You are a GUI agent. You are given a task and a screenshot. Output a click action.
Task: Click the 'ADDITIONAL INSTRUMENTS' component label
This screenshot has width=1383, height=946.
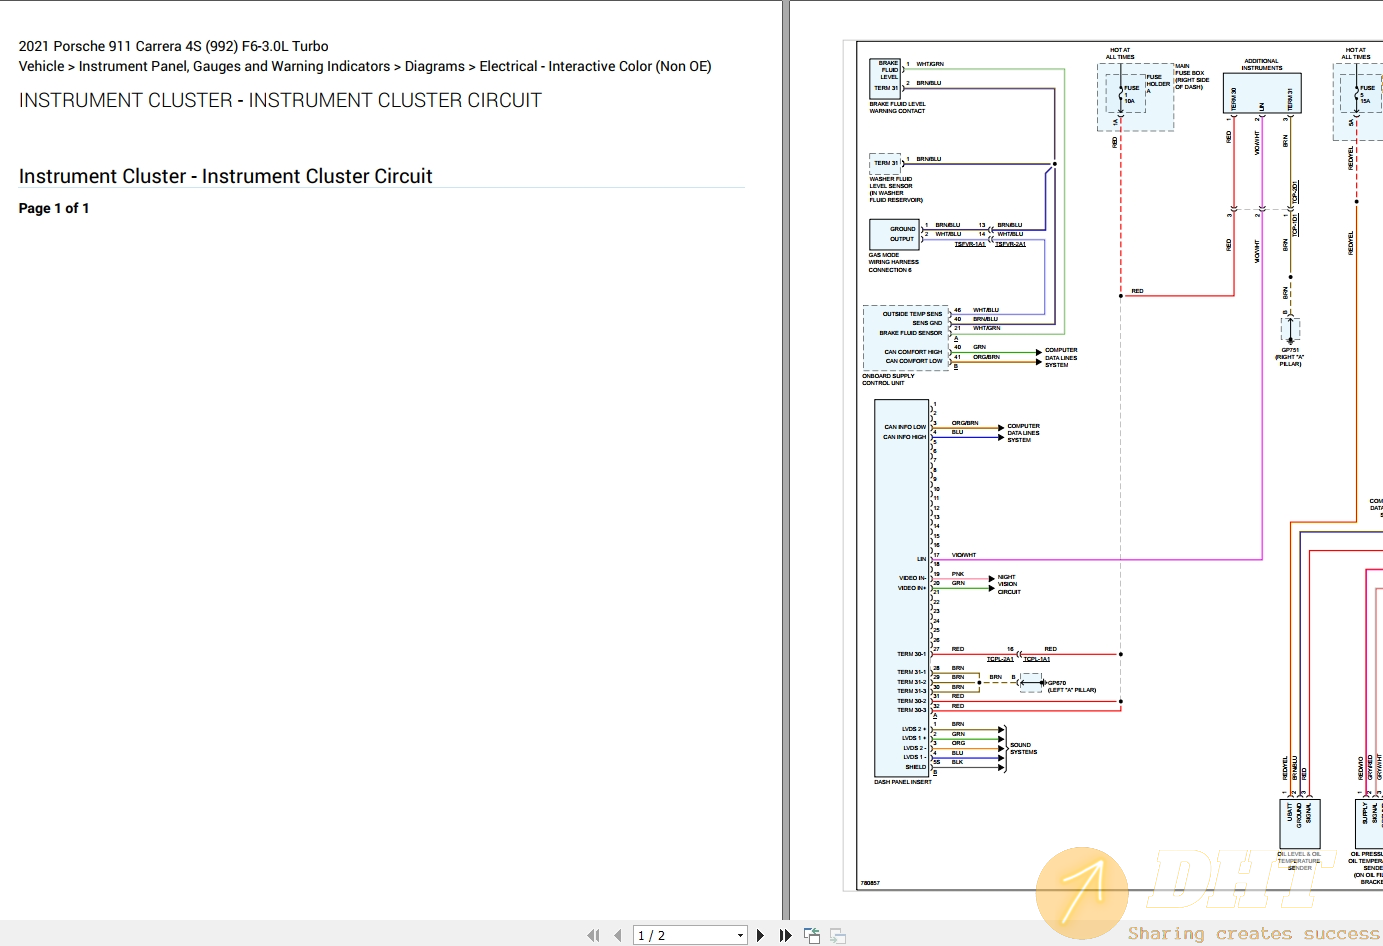pyautogui.click(x=1262, y=64)
